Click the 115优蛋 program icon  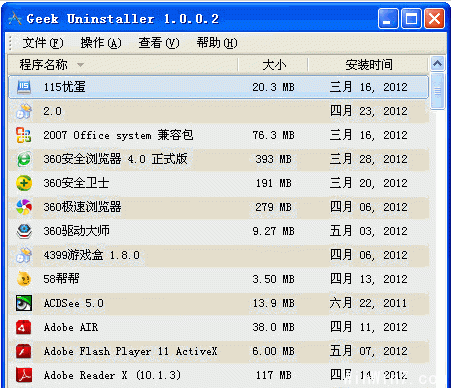(24, 87)
